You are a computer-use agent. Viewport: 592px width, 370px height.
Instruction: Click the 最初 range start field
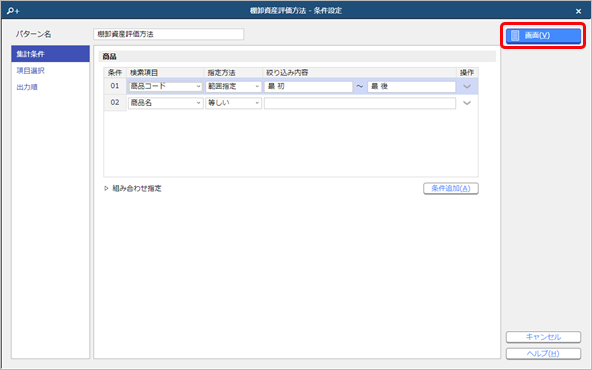[308, 86]
